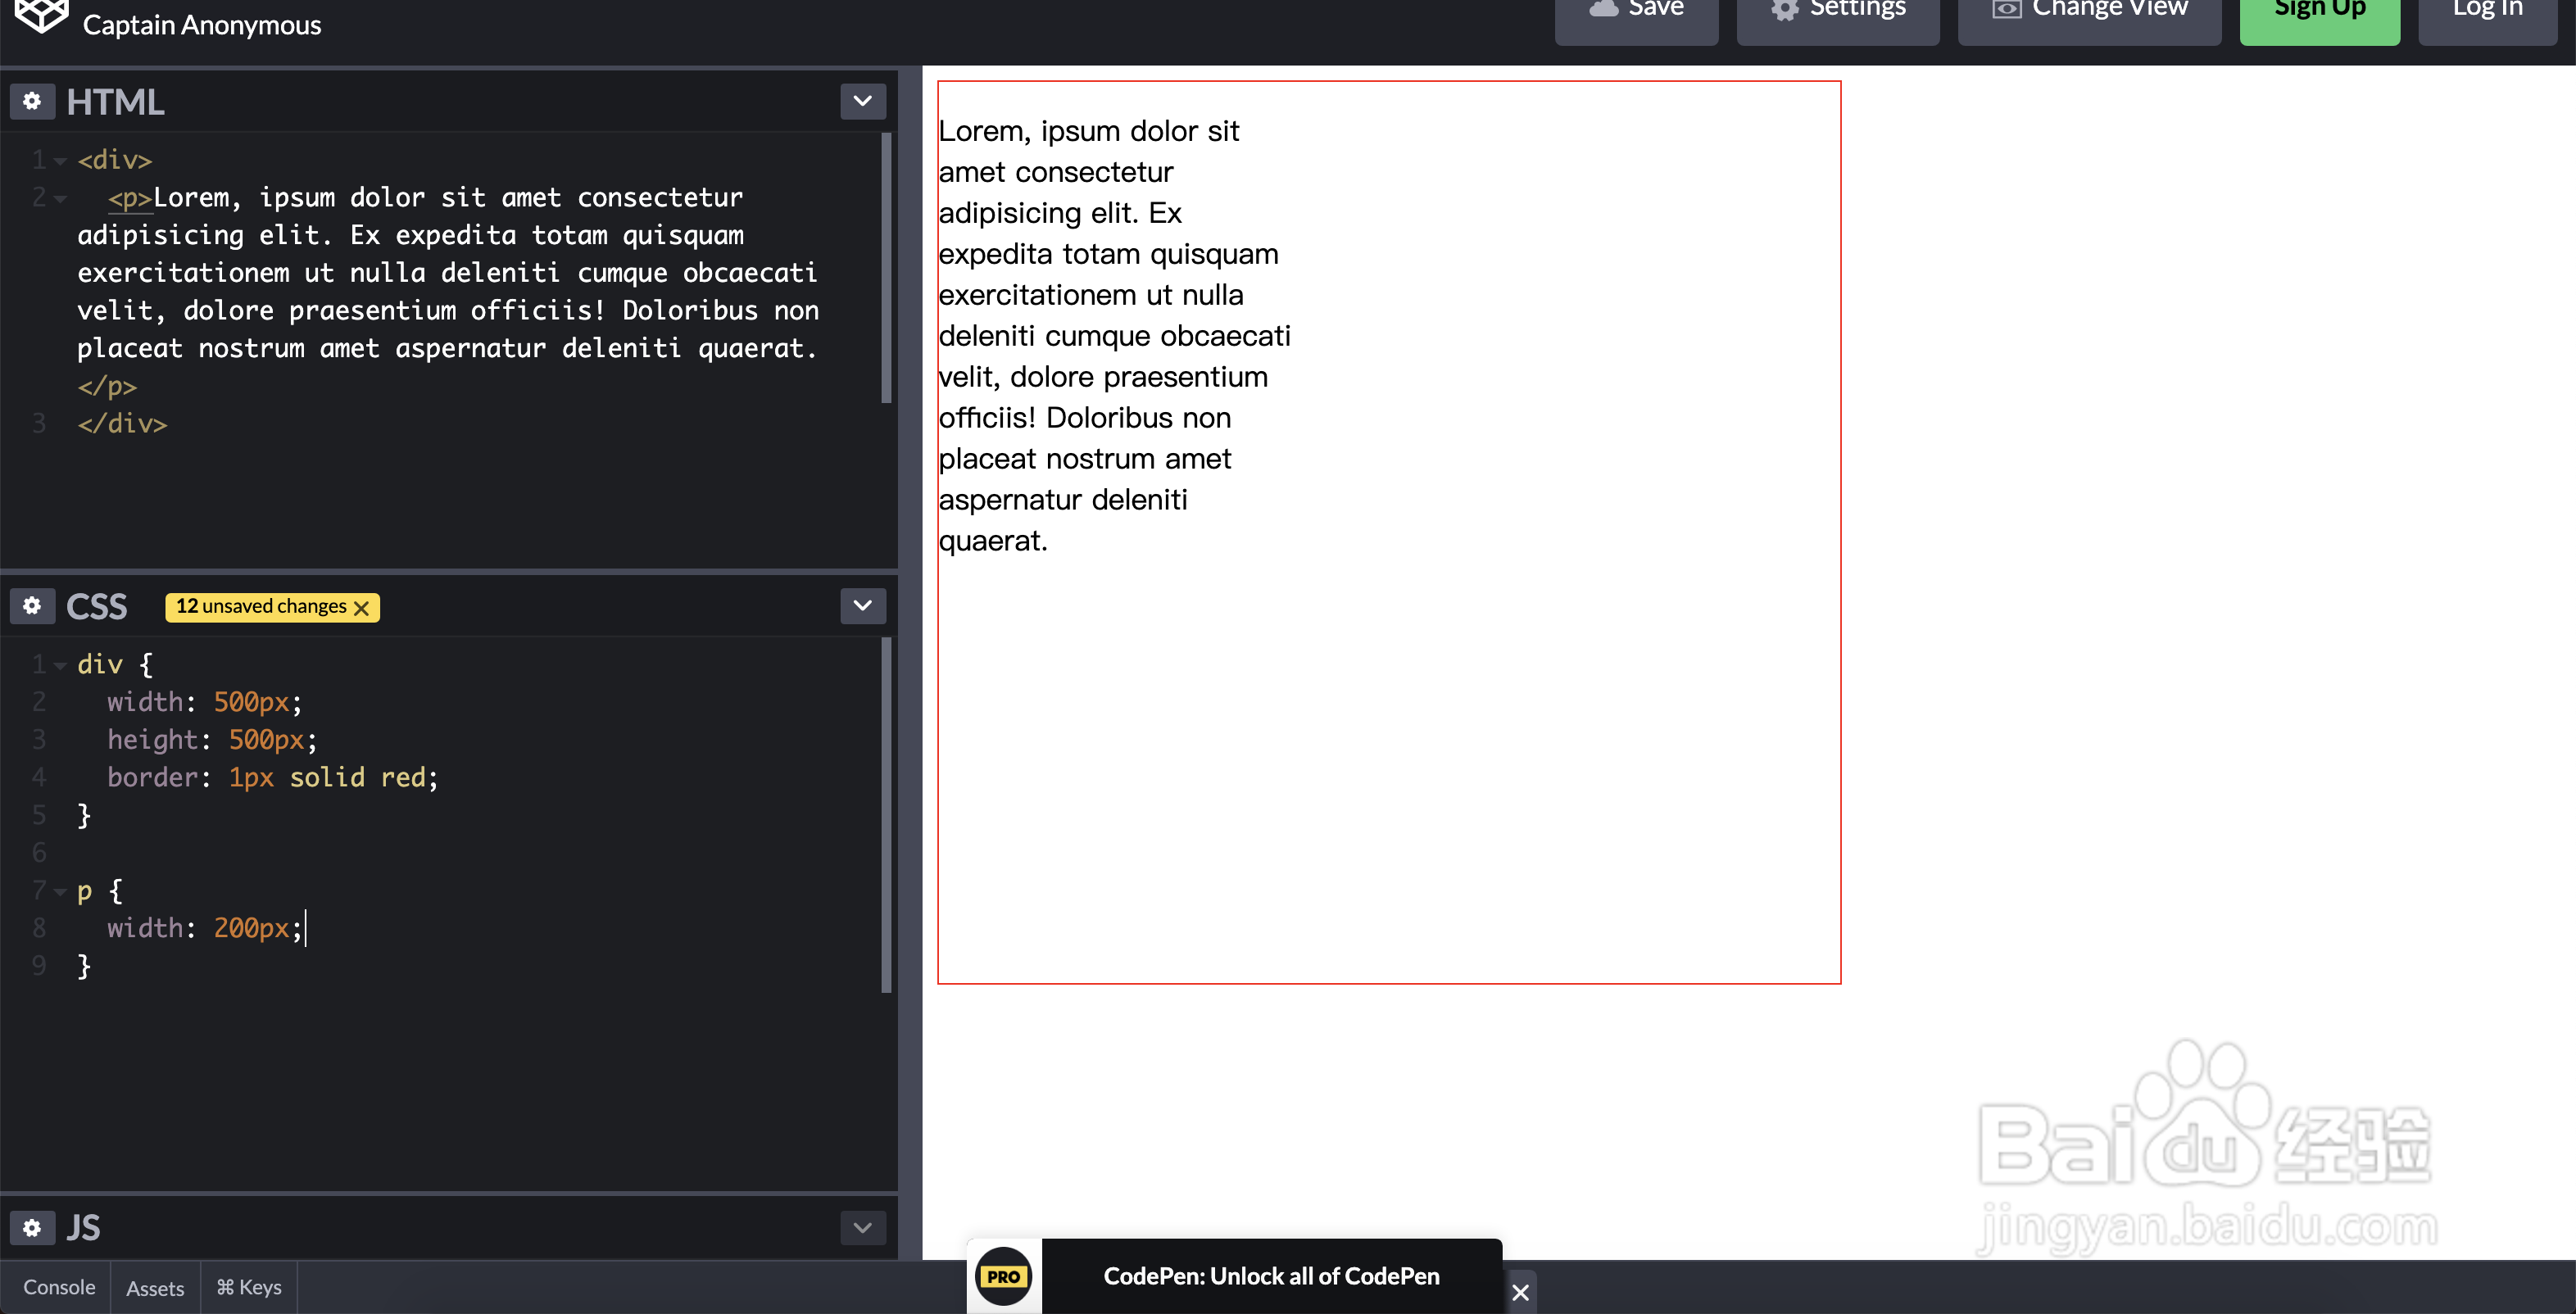Open the HTML editor settings gear
The width and height of the screenshot is (2576, 1314).
coord(32,101)
